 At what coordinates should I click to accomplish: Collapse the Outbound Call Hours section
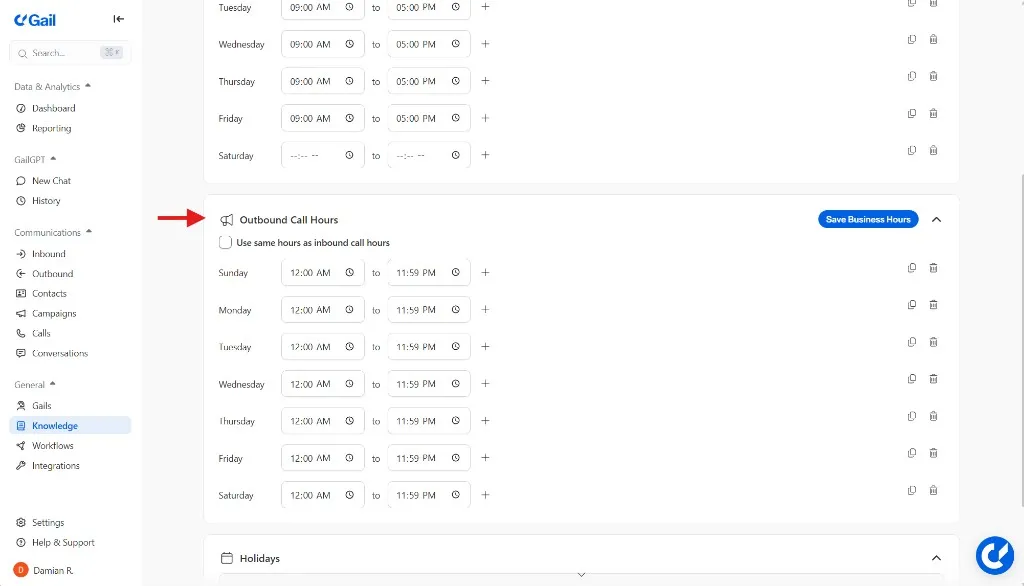coord(936,220)
